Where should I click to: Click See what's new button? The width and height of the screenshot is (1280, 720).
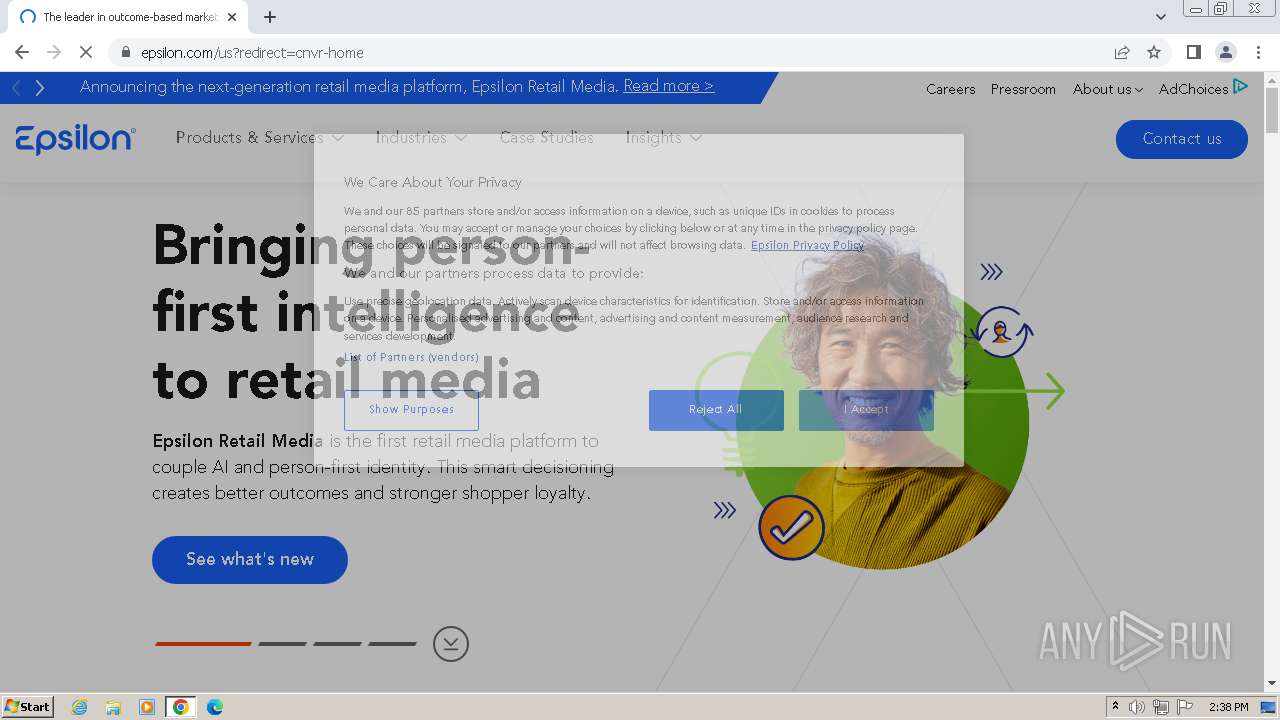[250, 559]
